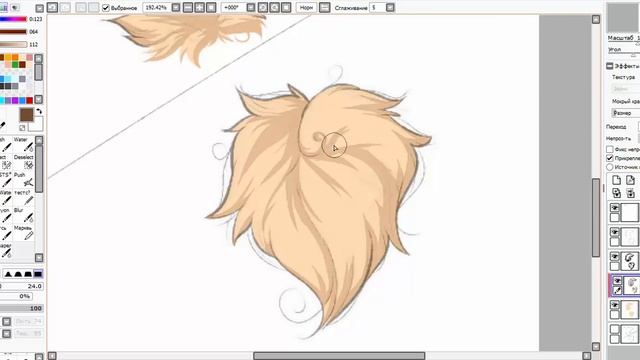Create a new normal layer icon

point(616,180)
